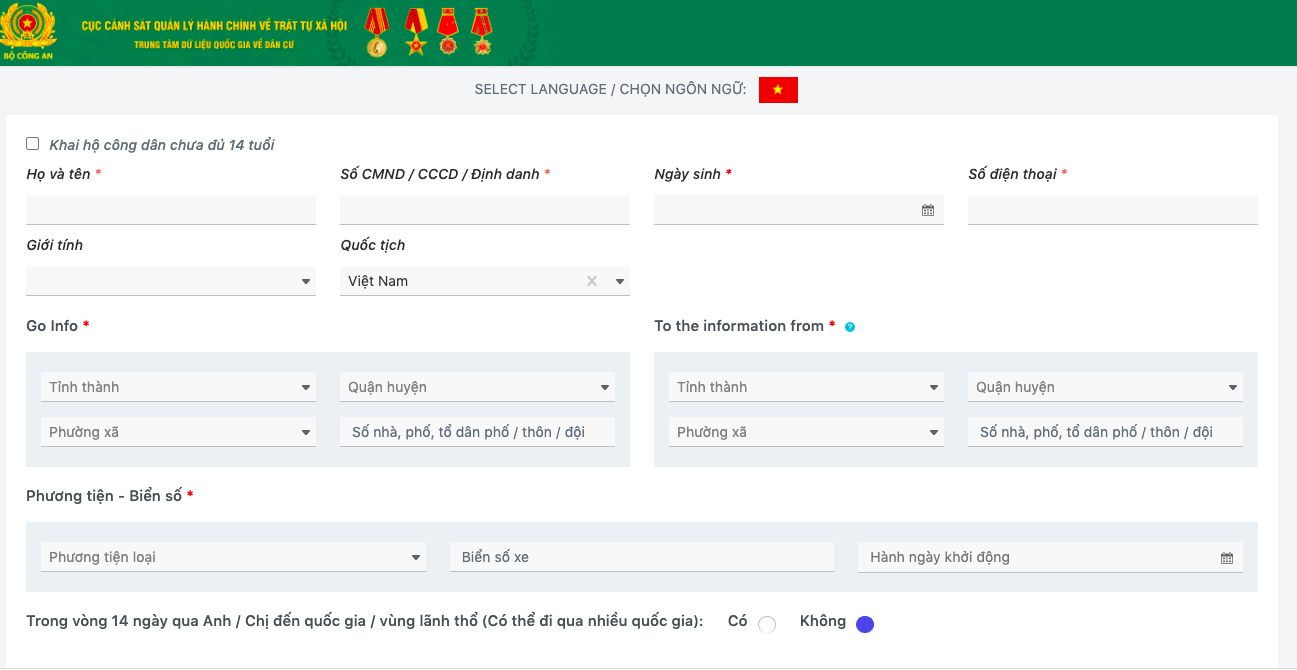Open the Ngày sinh calendar picker icon

[x=927, y=210]
